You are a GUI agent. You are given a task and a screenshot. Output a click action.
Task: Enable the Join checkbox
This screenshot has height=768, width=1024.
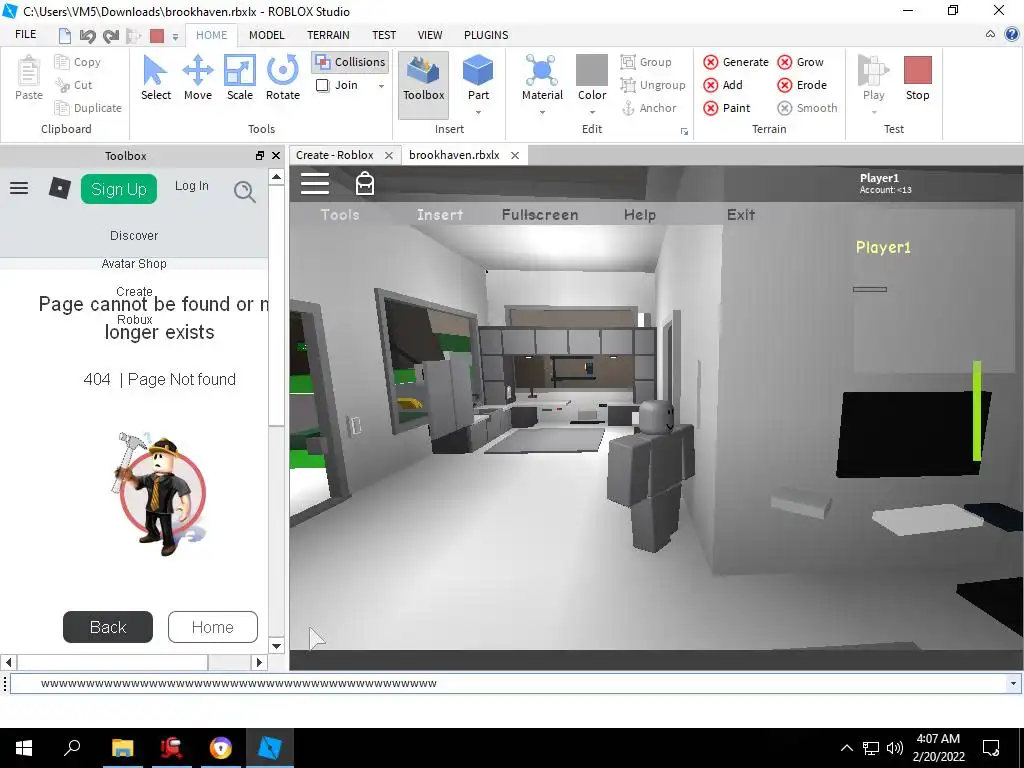[x=323, y=85]
